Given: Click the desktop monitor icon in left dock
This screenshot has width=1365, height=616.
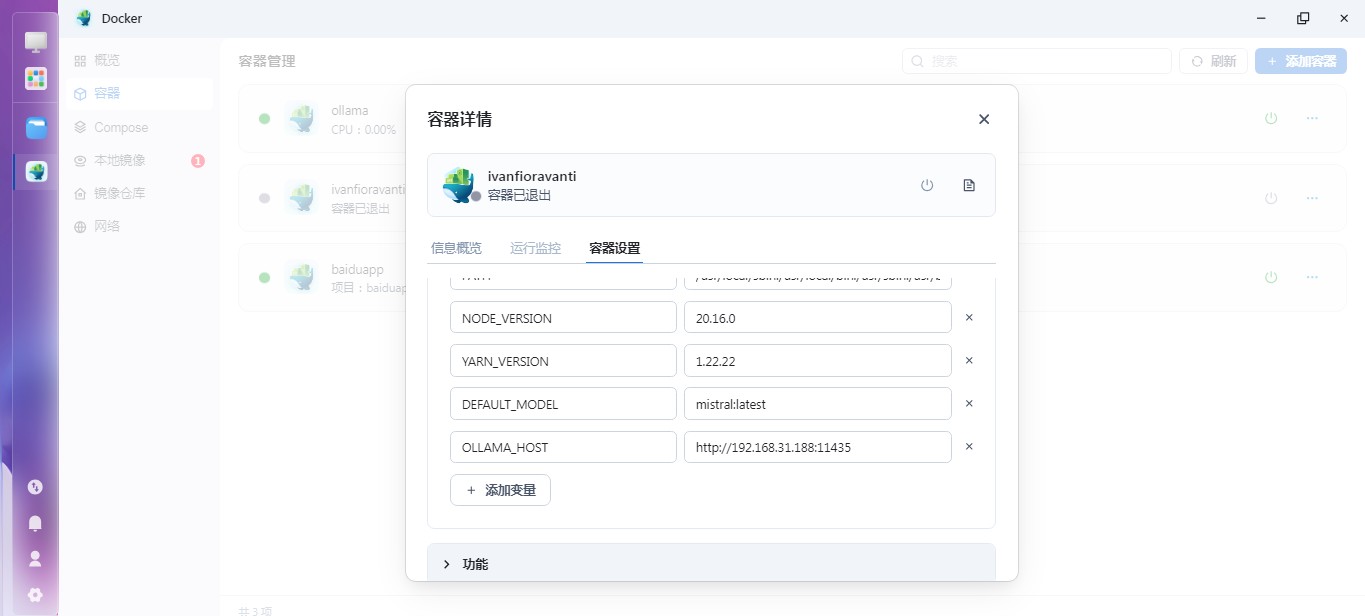Looking at the screenshot, I should tap(36, 42).
